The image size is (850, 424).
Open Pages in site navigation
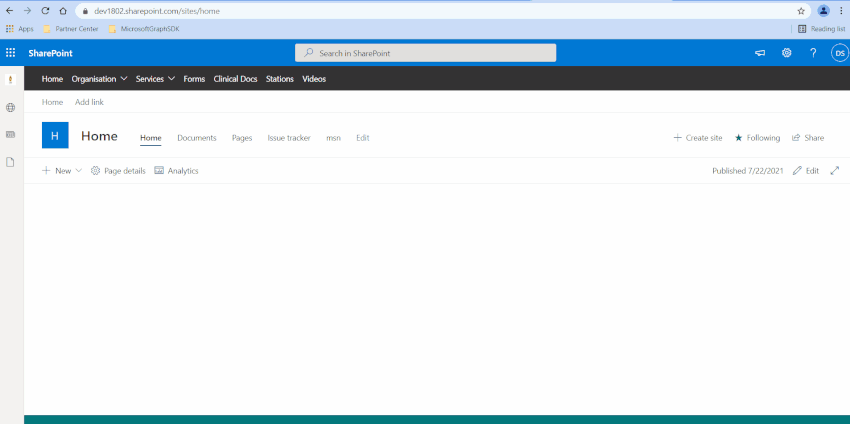242,138
